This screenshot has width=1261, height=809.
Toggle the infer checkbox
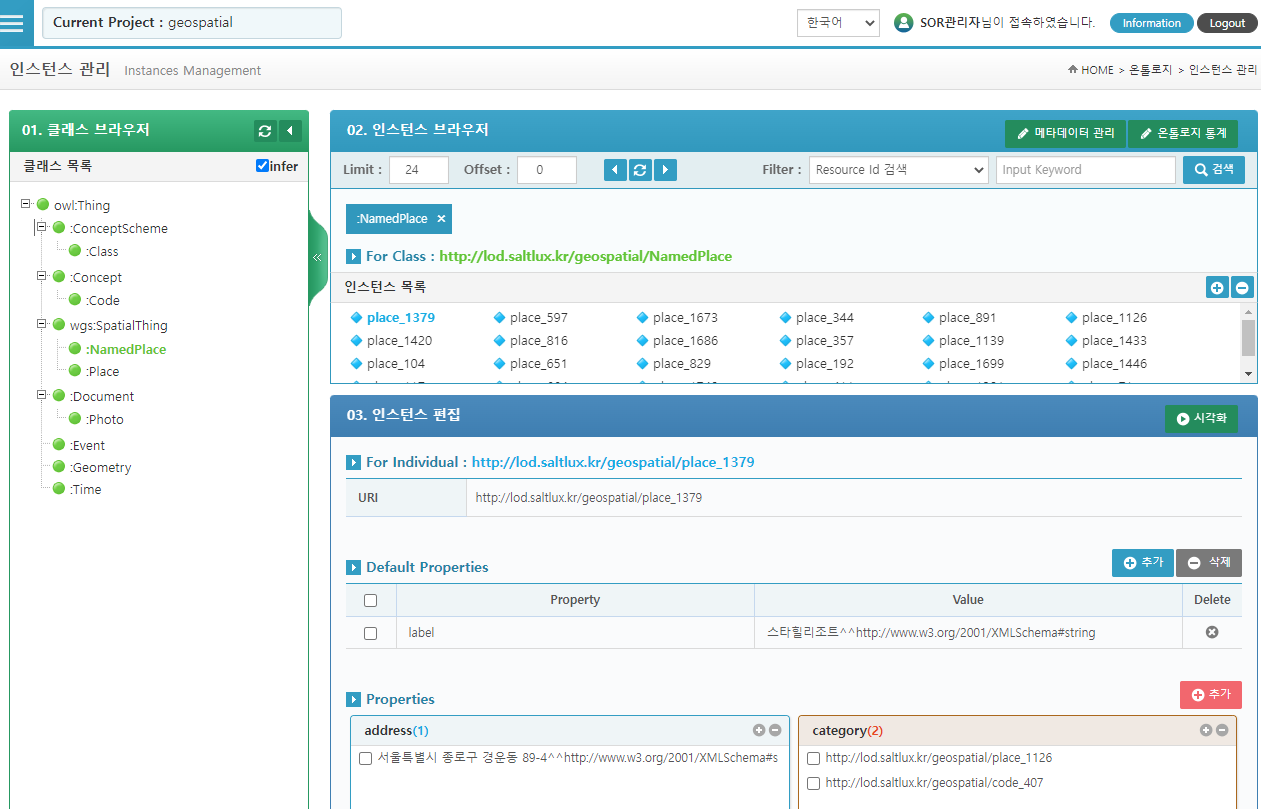[x=262, y=166]
